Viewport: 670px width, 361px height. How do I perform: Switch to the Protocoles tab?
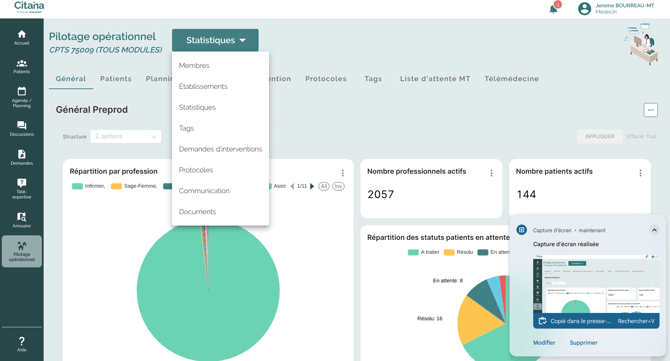pyautogui.click(x=326, y=79)
